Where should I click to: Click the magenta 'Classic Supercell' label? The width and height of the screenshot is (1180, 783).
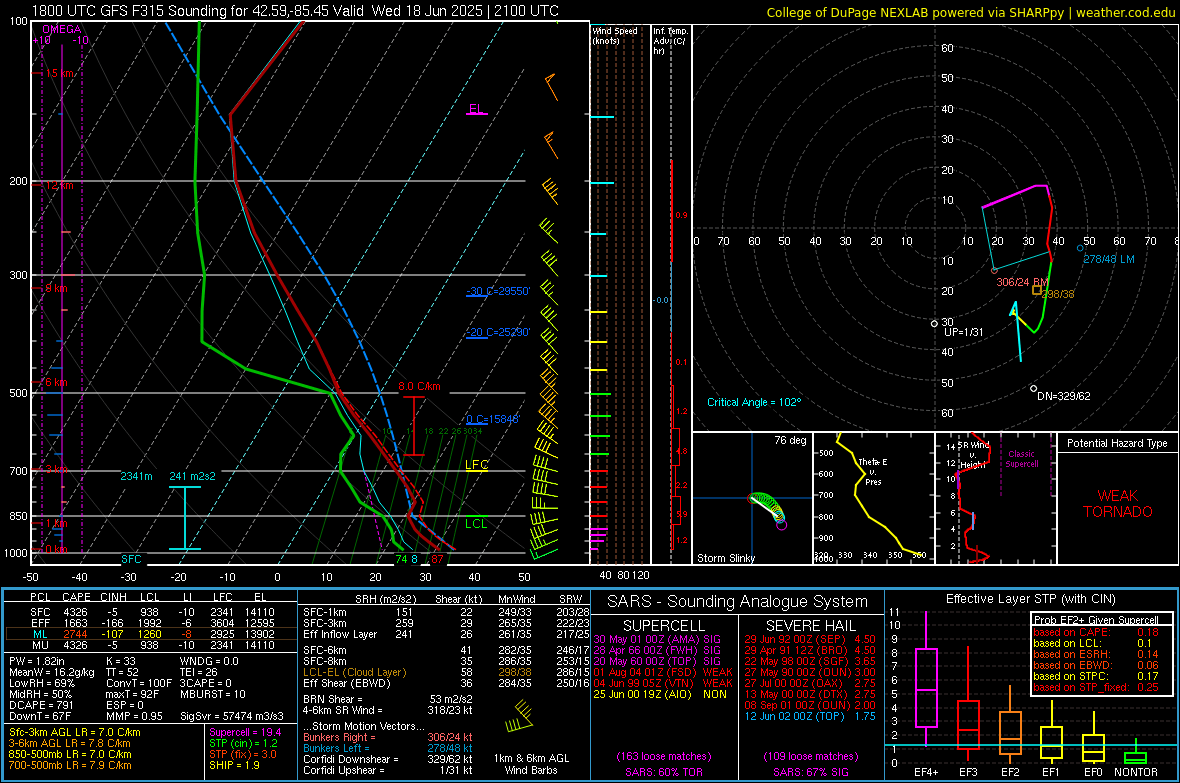click(1021, 459)
